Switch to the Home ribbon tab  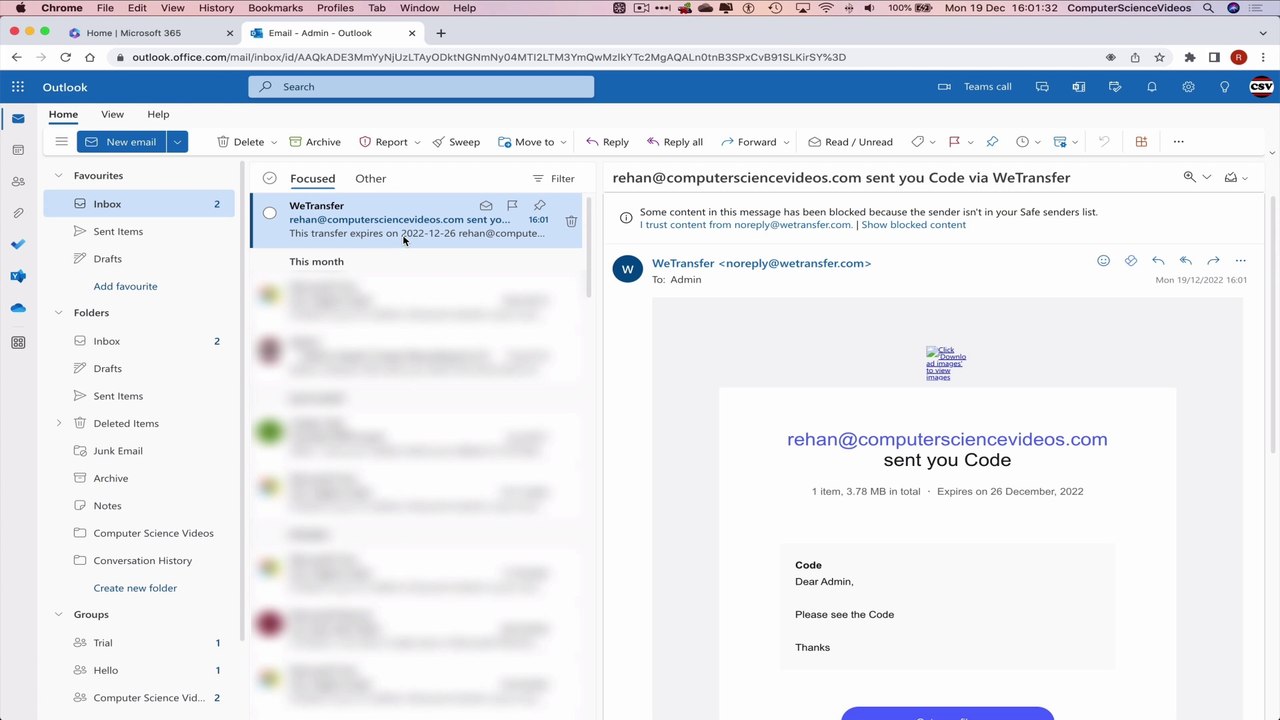click(63, 114)
